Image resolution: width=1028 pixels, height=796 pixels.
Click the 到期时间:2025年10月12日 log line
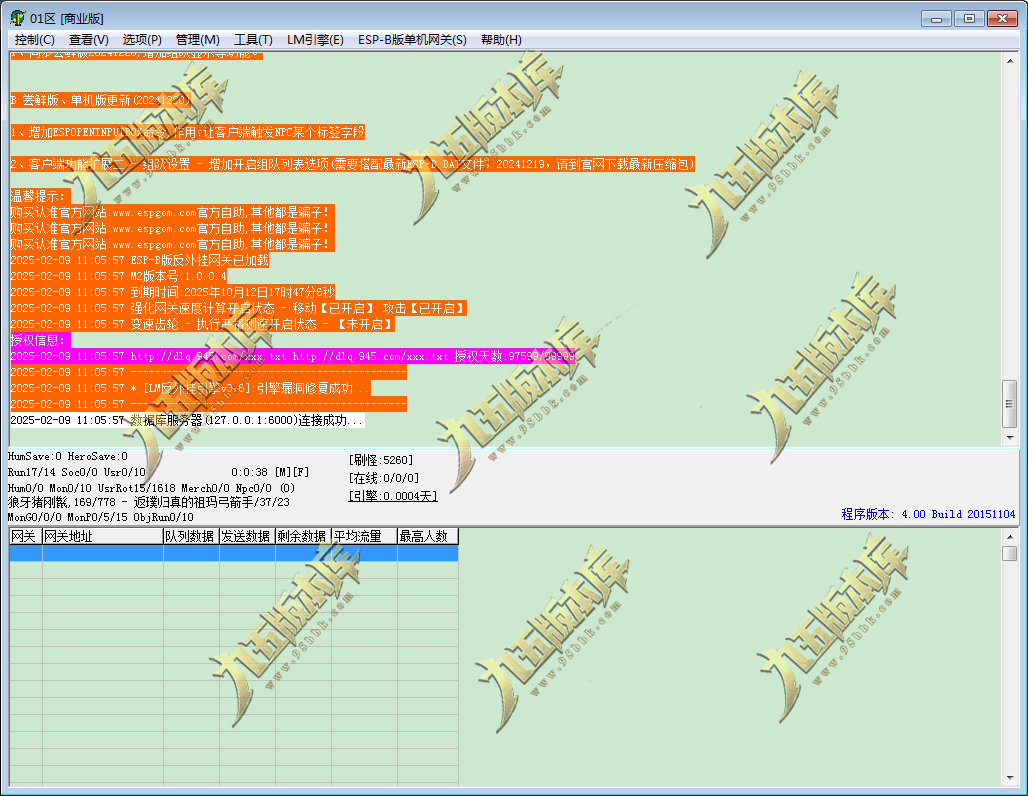172,292
